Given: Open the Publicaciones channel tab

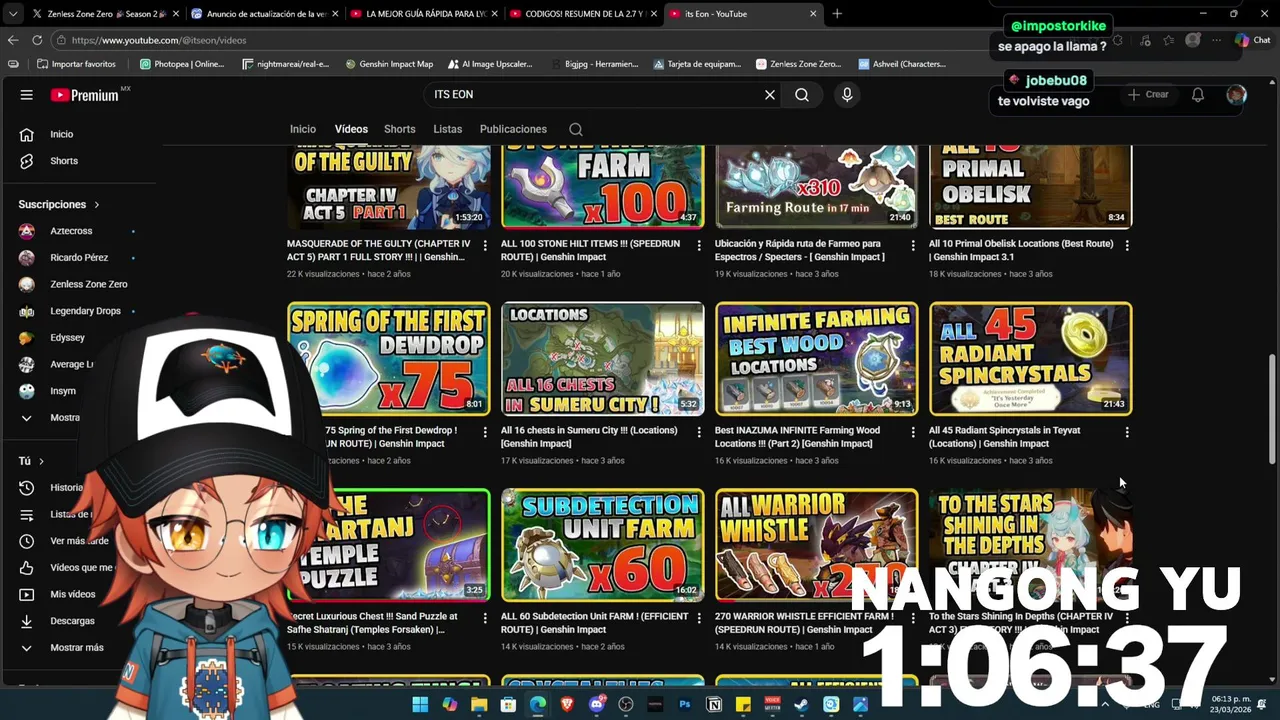Looking at the screenshot, I should coord(513,129).
